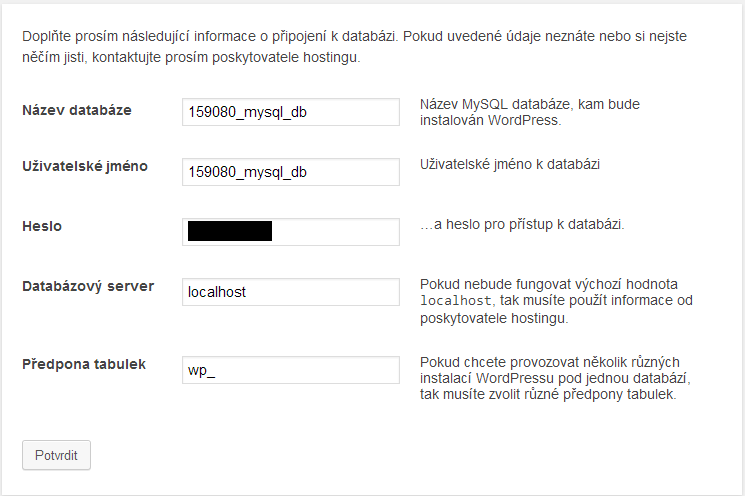Click the Předpona tabulek field containing wp_
Image resolution: width=745 pixels, height=496 pixels.
click(291, 370)
